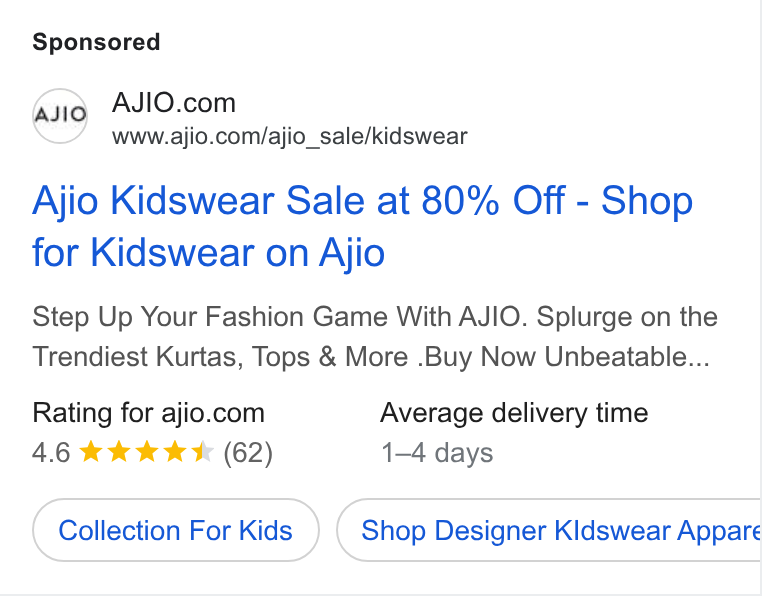This screenshot has width=762, height=596.
Task: Open the 'Collection For Kids' chip
Action: pyautogui.click(x=175, y=530)
